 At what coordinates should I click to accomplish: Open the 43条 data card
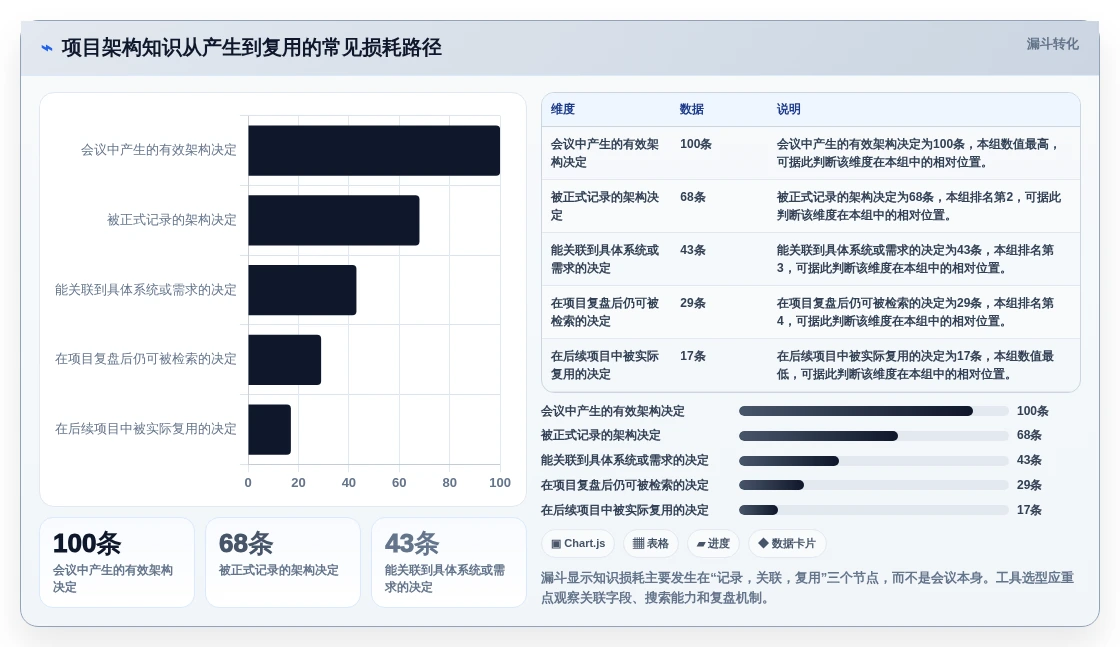[449, 563]
